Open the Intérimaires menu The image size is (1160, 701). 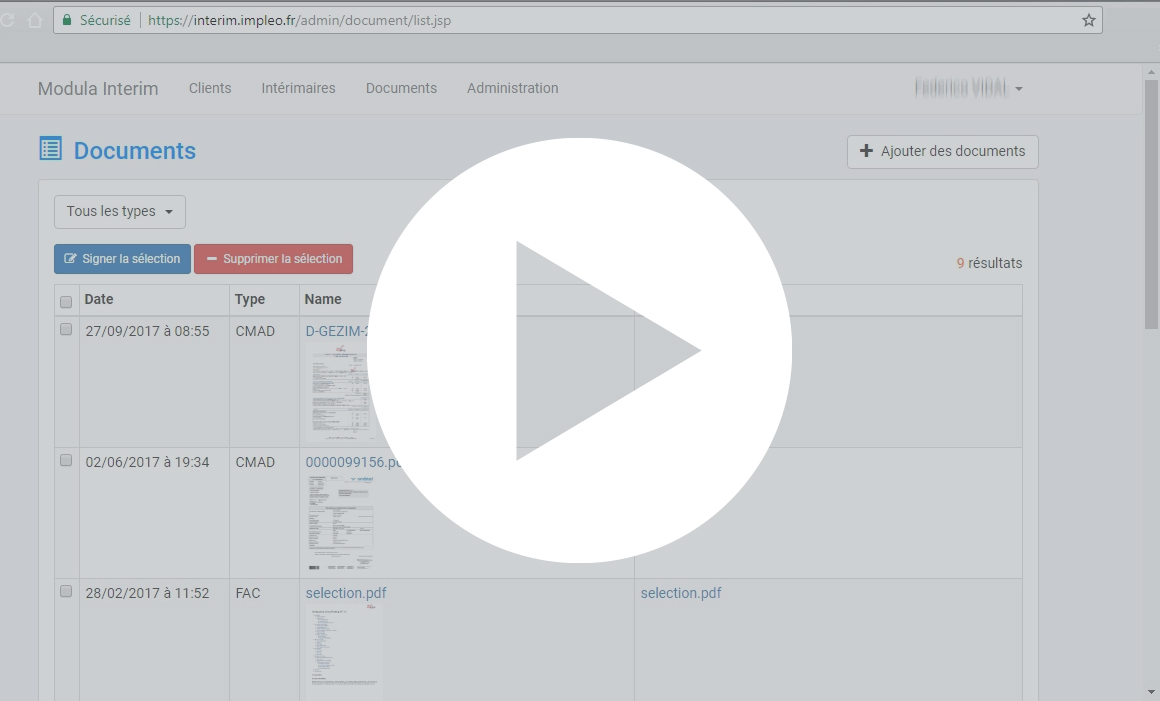[298, 88]
